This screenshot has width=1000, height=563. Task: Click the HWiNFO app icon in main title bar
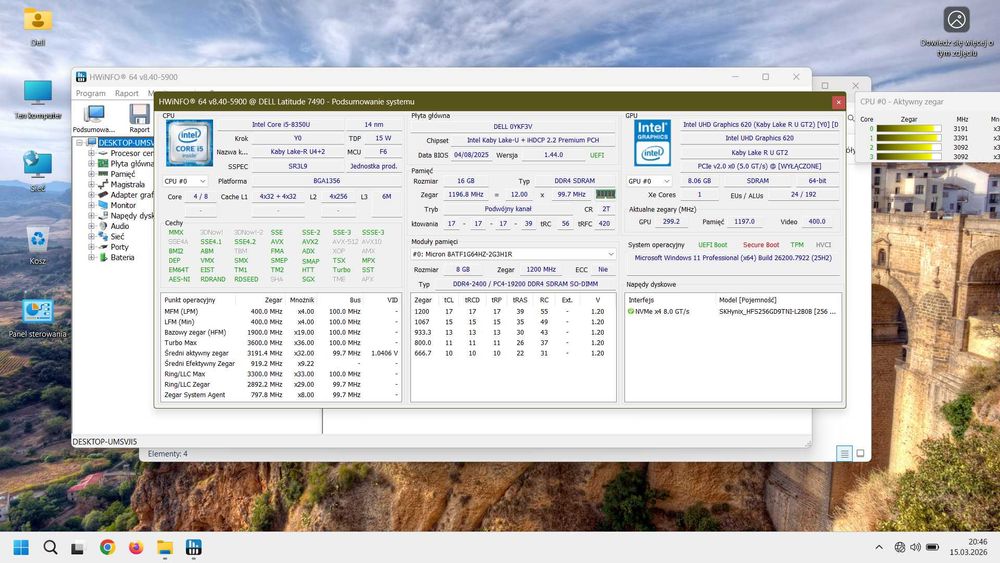[x=81, y=77]
